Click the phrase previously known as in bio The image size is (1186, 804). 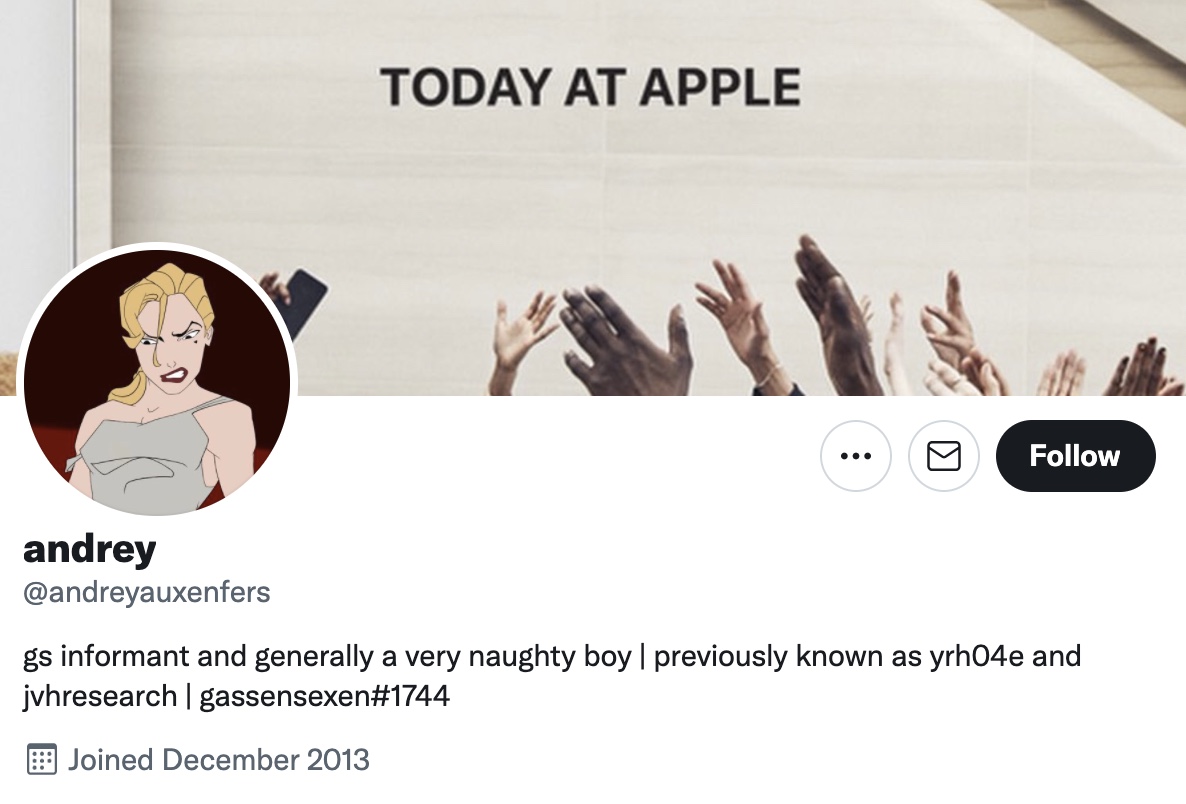pos(787,656)
